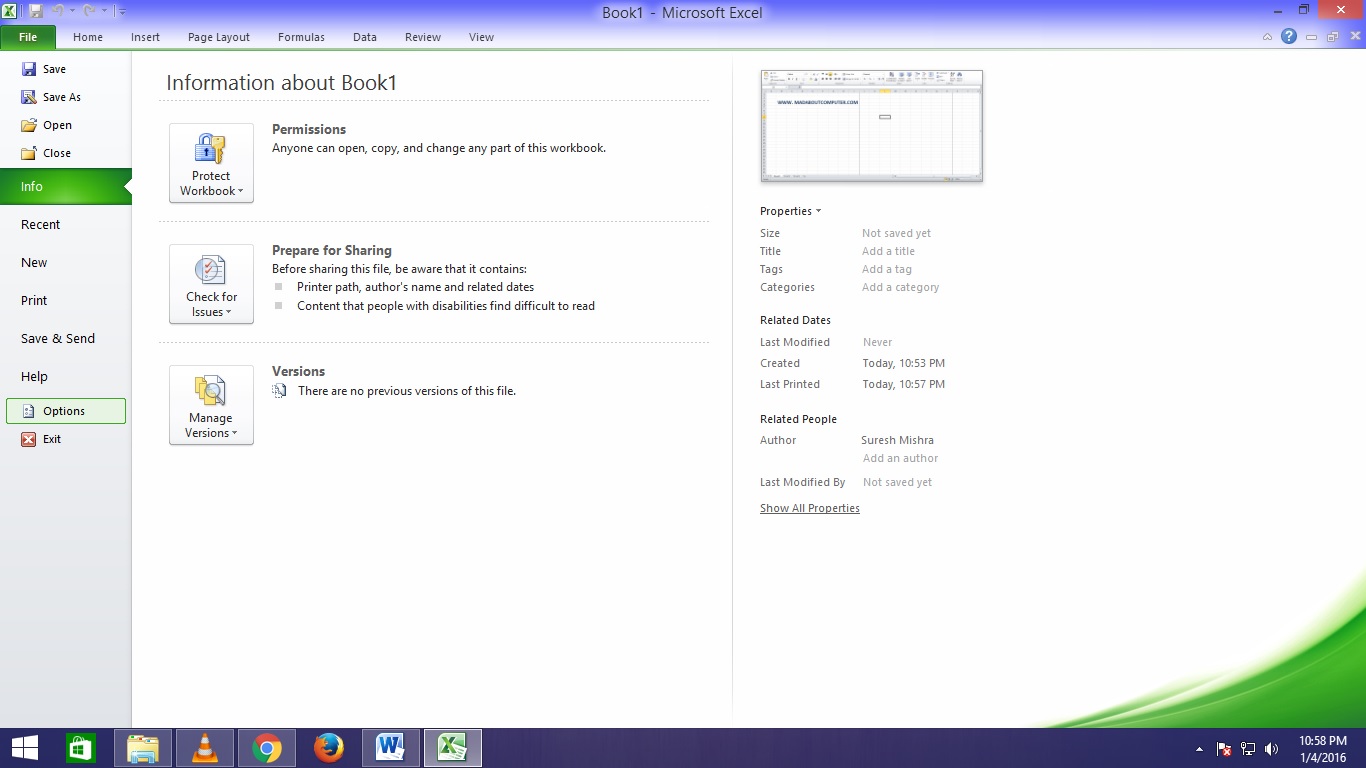The image size is (1366, 768).
Task: Click the network tray icon
Action: coord(1248,749)
